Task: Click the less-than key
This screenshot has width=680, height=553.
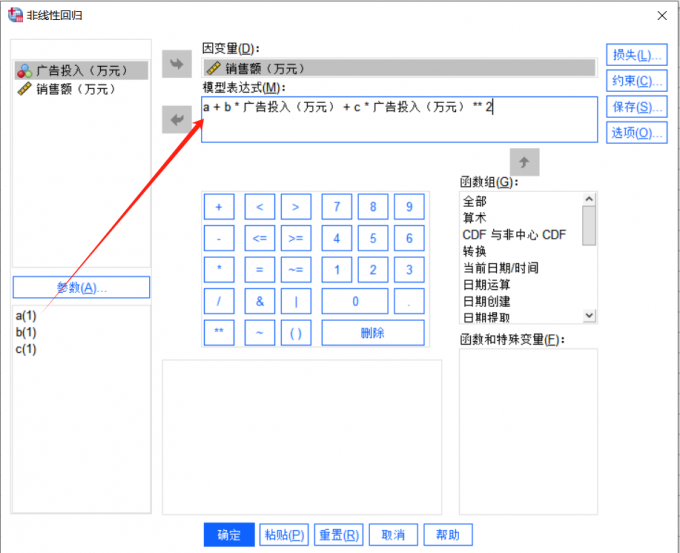Action: (x=259, y=207)
